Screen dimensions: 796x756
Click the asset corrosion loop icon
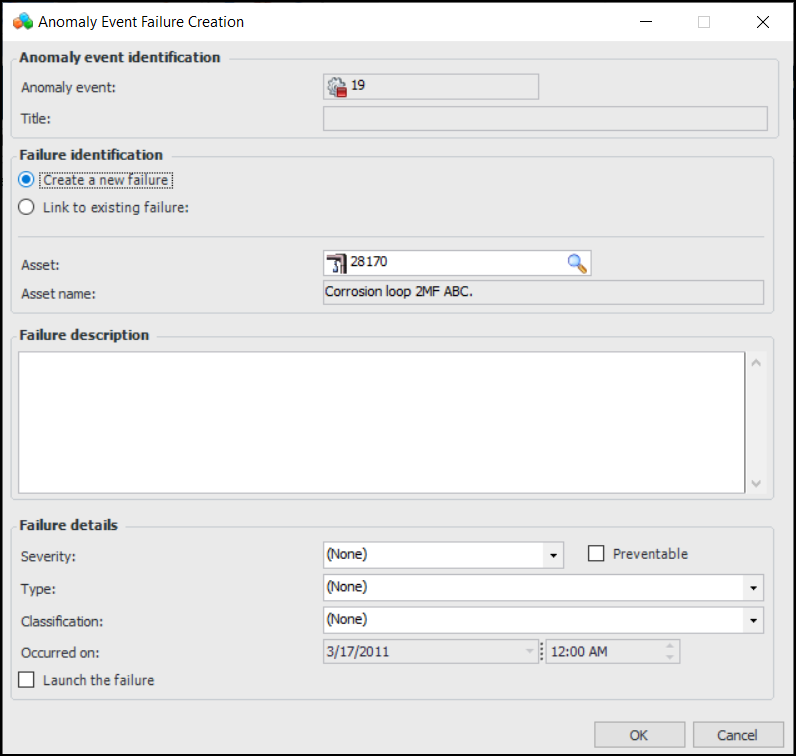tap(336, 264)
